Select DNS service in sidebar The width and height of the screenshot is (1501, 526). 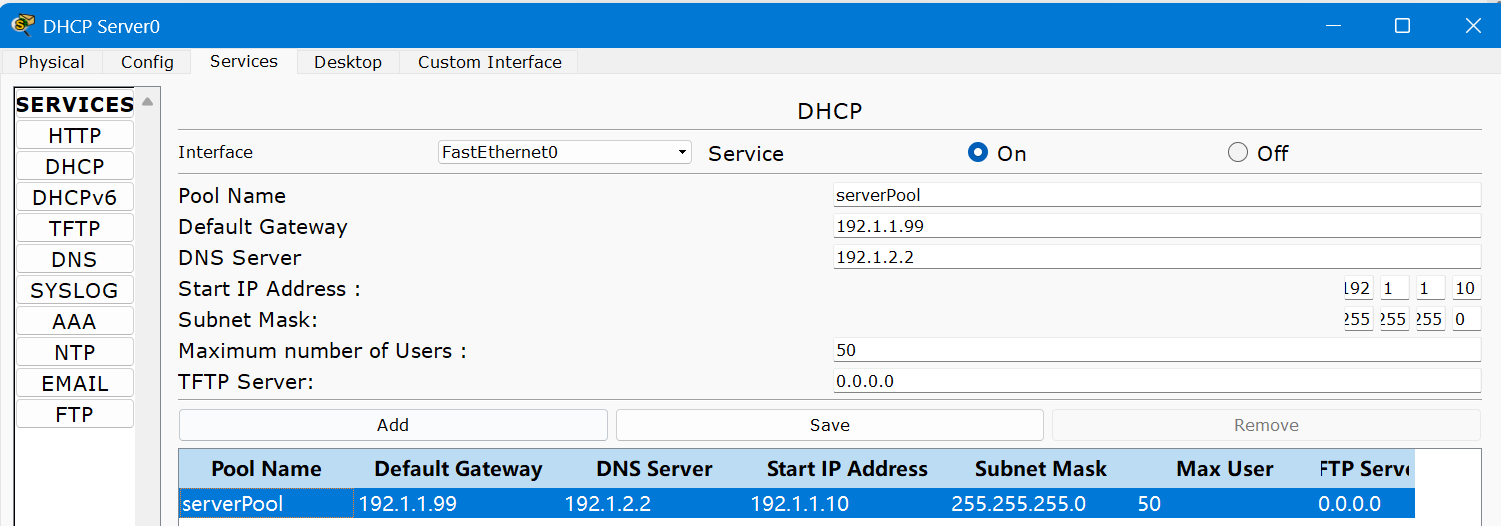pos(74,259)
